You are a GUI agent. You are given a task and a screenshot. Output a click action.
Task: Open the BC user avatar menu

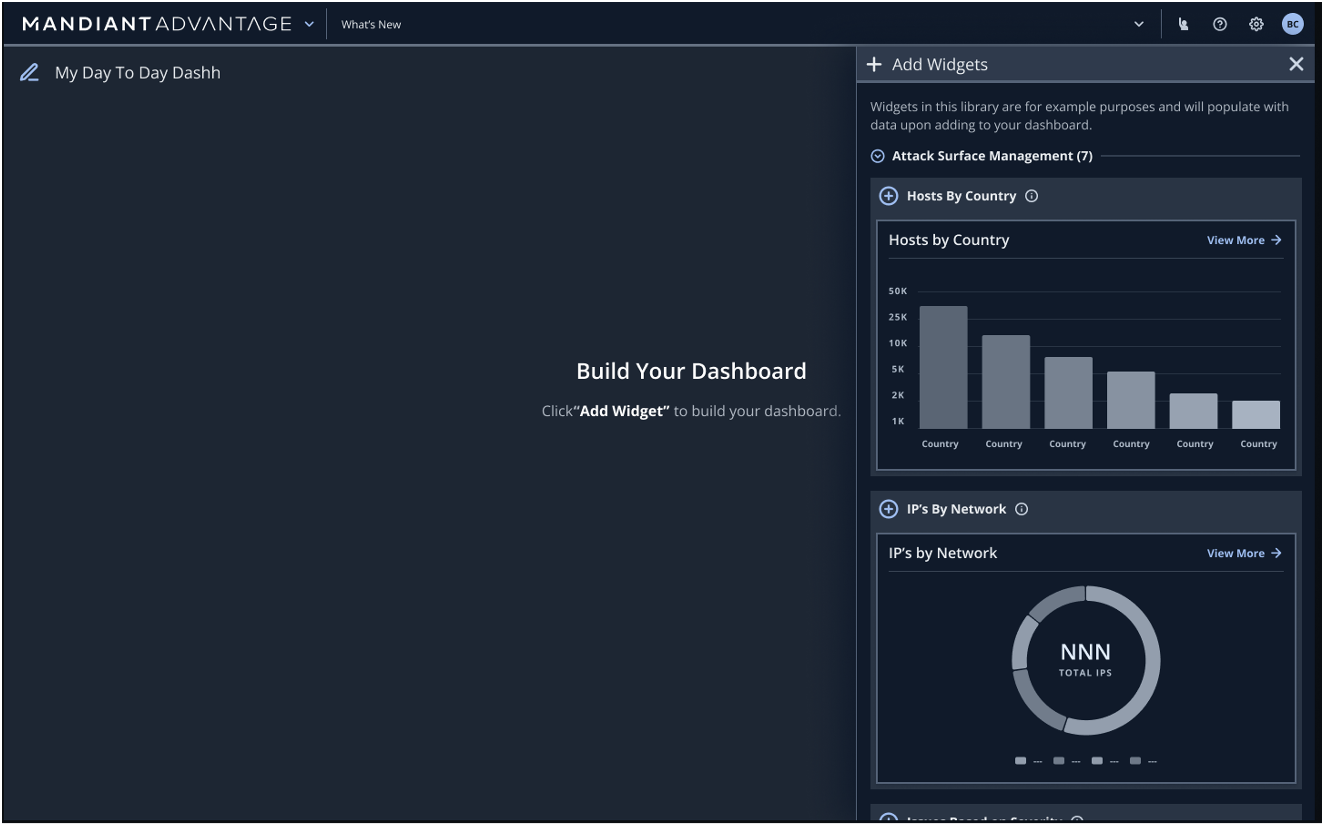point(1292,23)
